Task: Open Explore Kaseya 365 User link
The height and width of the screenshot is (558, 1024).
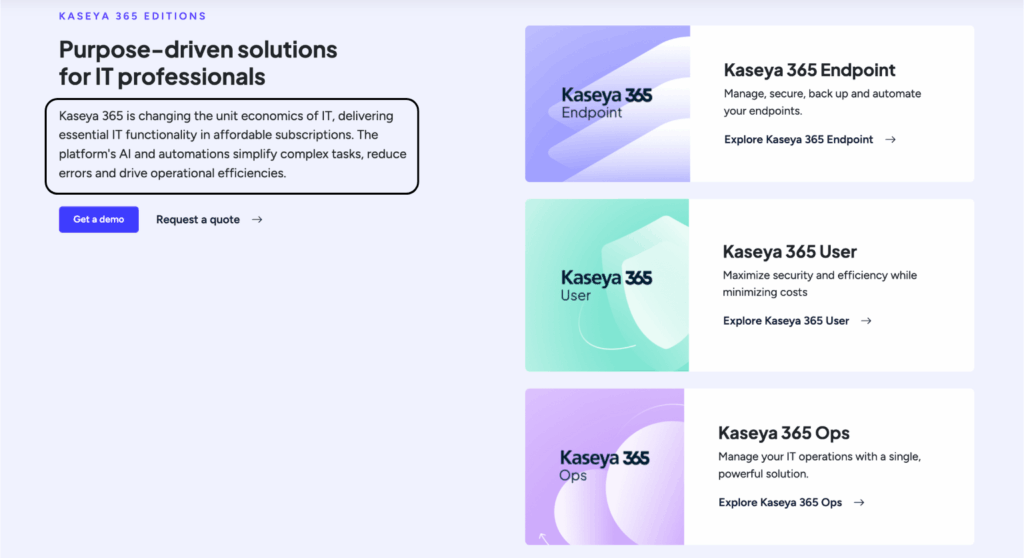Action: tap(786, 321)
